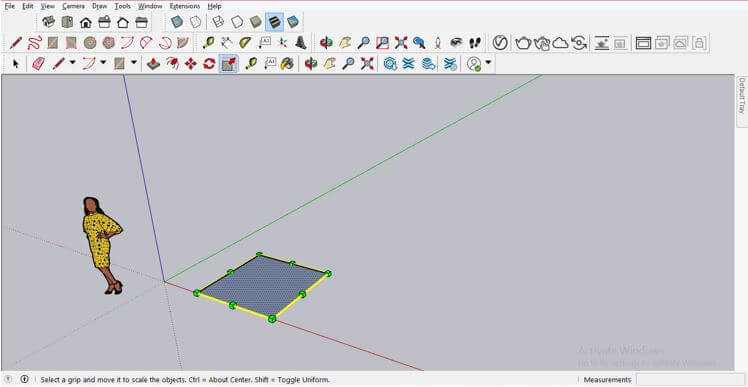Image resolution: width=748 pixels, height=387 pixels.
Task: Expand the Line tool dropdown arrow
Action: pyautogui.click(x=73, y=62)
